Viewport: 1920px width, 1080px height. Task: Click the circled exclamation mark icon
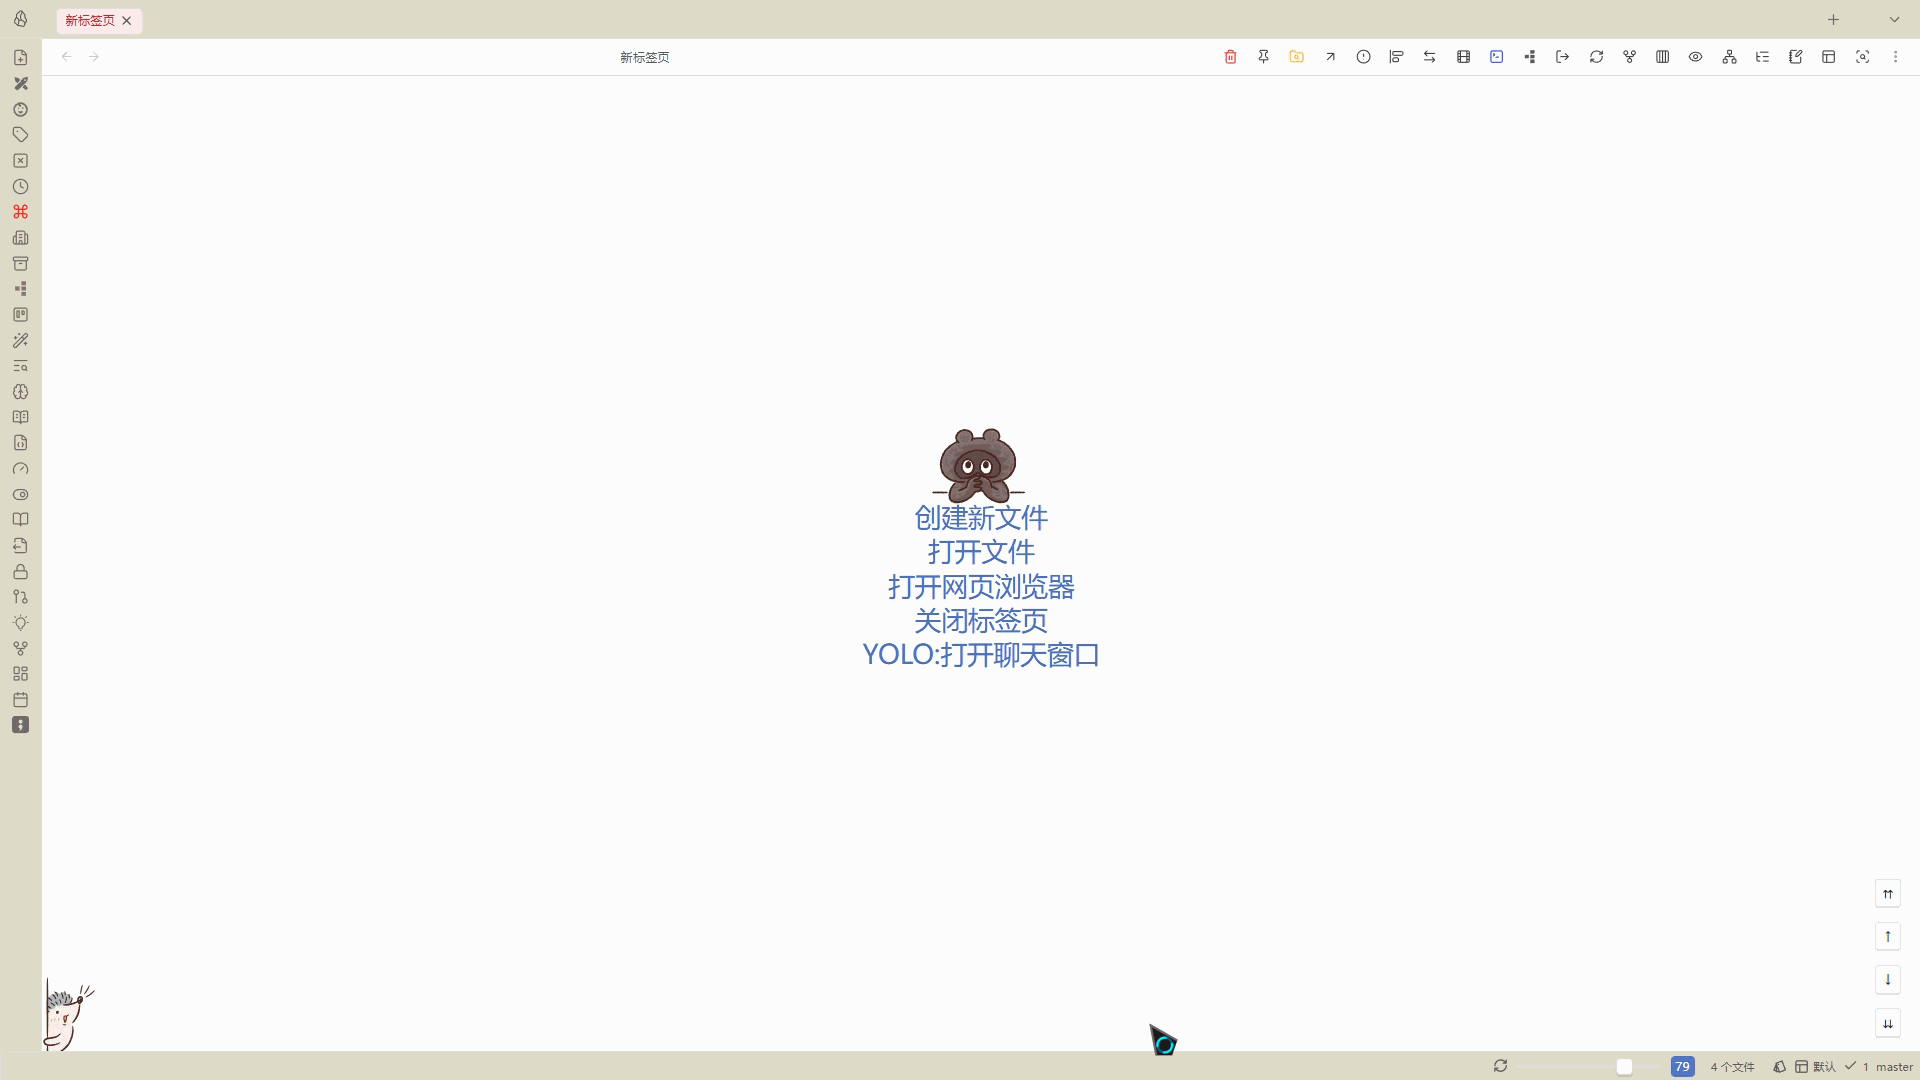coord(1363,57)
